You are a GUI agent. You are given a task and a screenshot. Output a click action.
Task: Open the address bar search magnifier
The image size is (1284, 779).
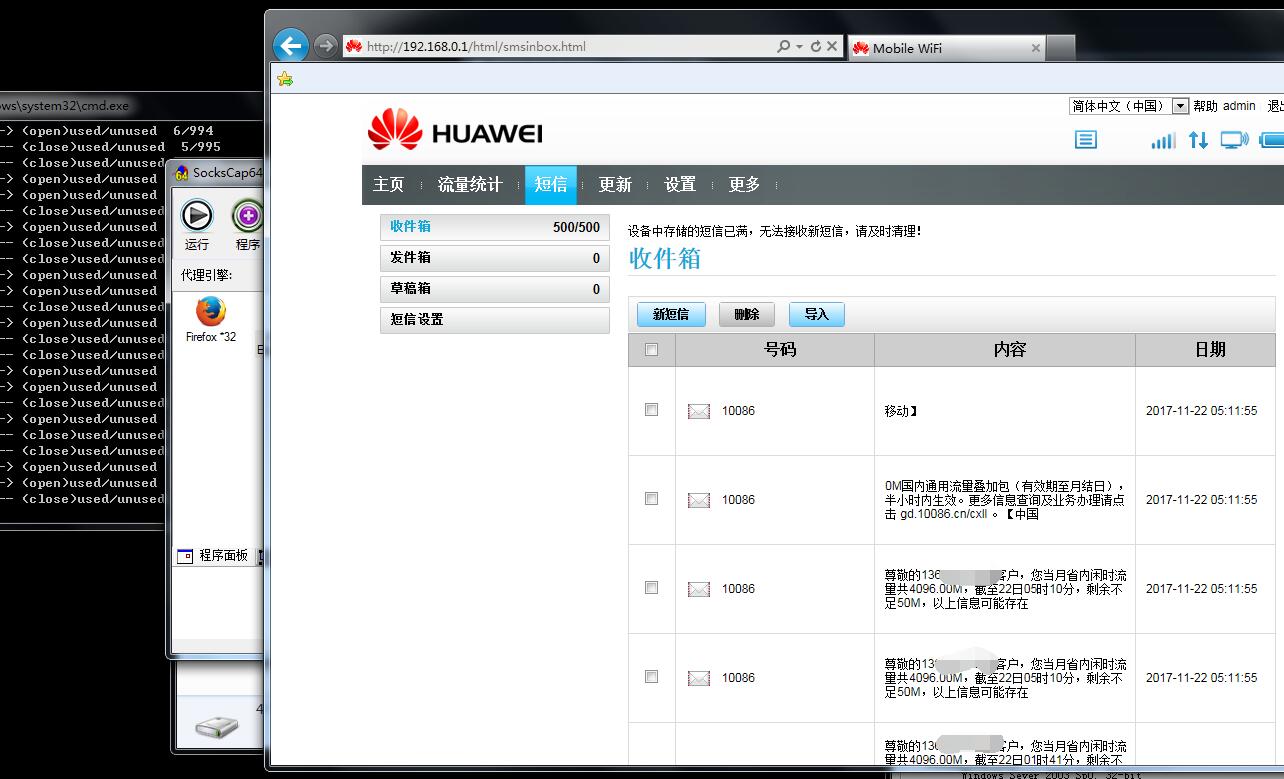(783, 46)
